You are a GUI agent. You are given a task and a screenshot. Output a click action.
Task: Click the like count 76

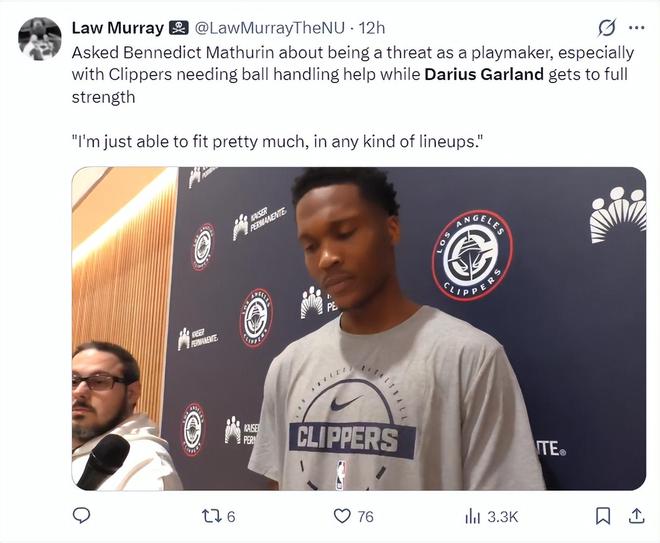(365, 516)
